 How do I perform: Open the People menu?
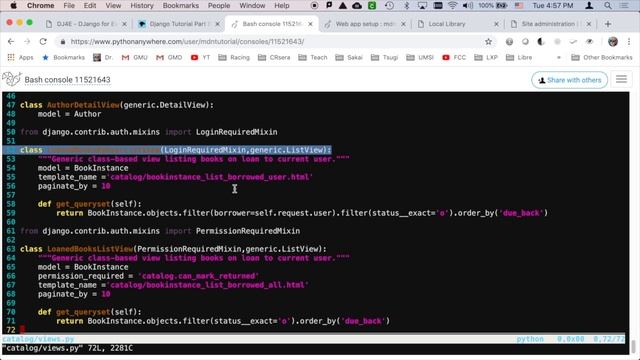coord(219,6)
